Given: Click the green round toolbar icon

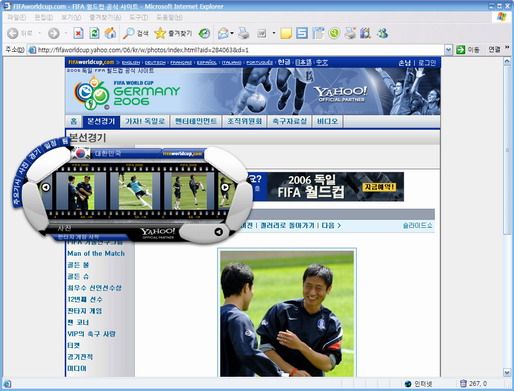Looking at the screenshot, I should tap(334, 33).
